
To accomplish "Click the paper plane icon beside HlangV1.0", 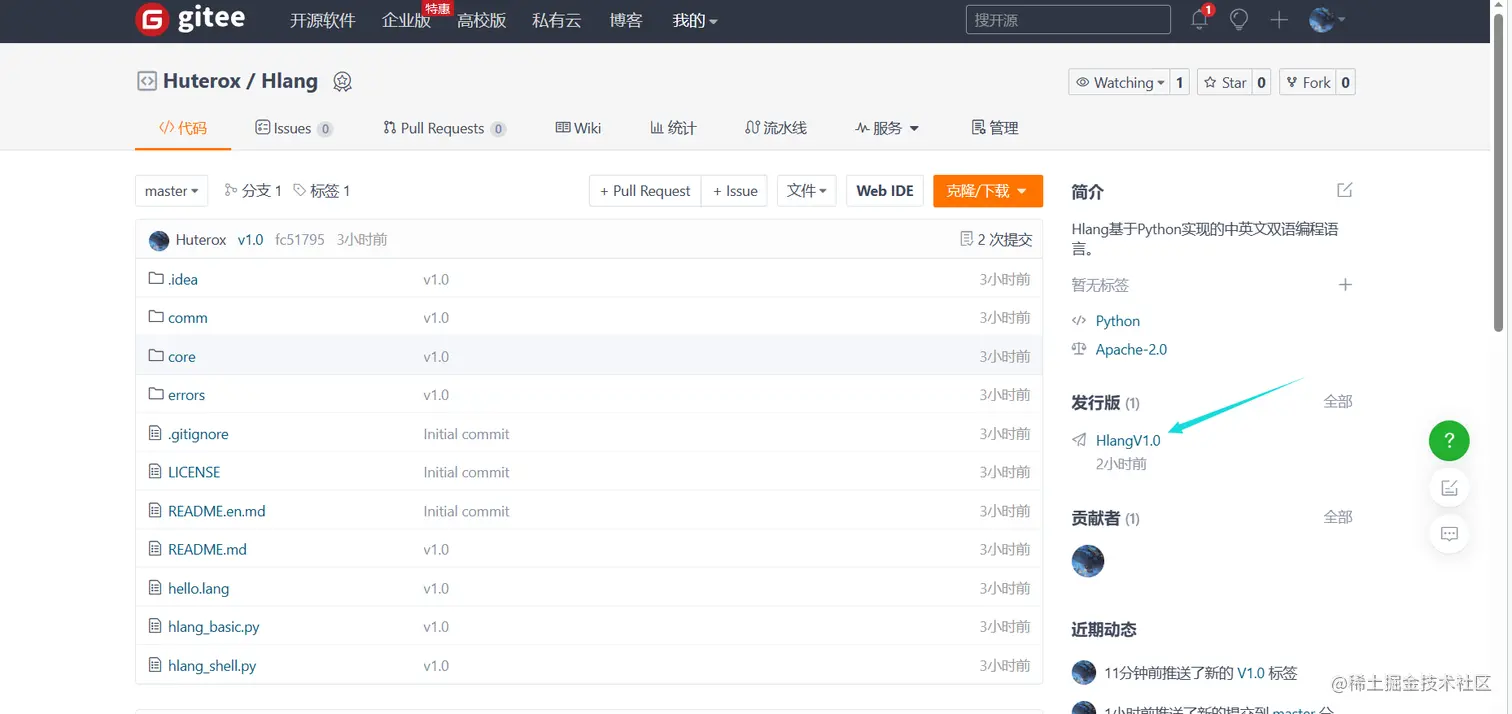I will (x=1079, y=440).
